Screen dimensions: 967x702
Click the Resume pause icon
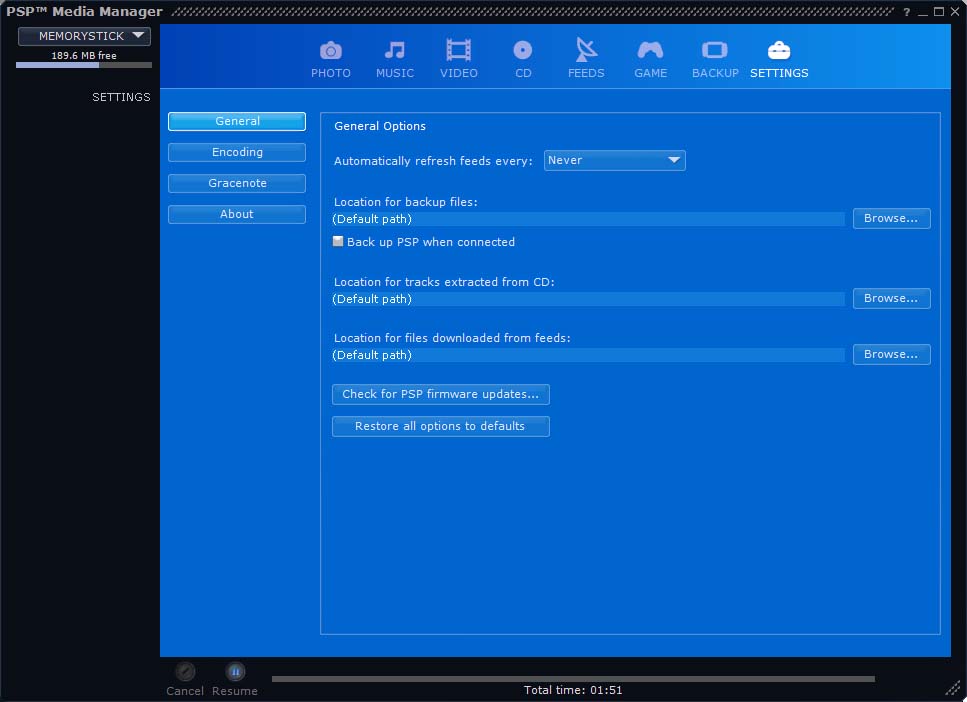coord(235,671)
